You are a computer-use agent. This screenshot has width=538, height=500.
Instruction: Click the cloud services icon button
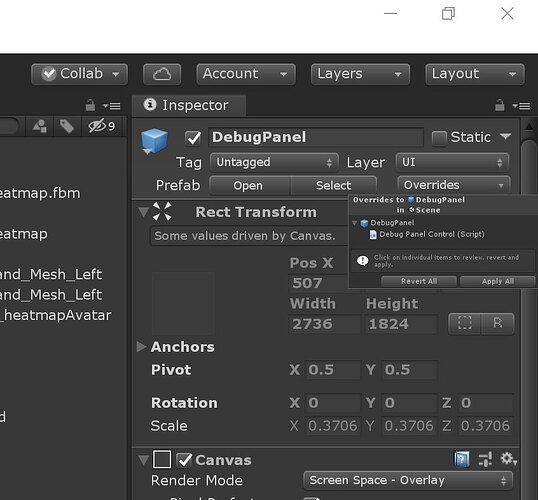tap(162, 74)
